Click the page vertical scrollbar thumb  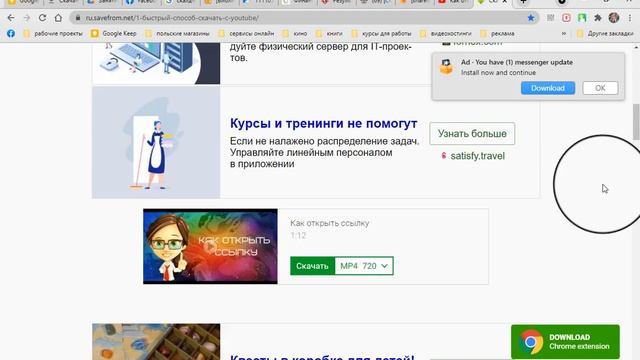tap(636, 122)
